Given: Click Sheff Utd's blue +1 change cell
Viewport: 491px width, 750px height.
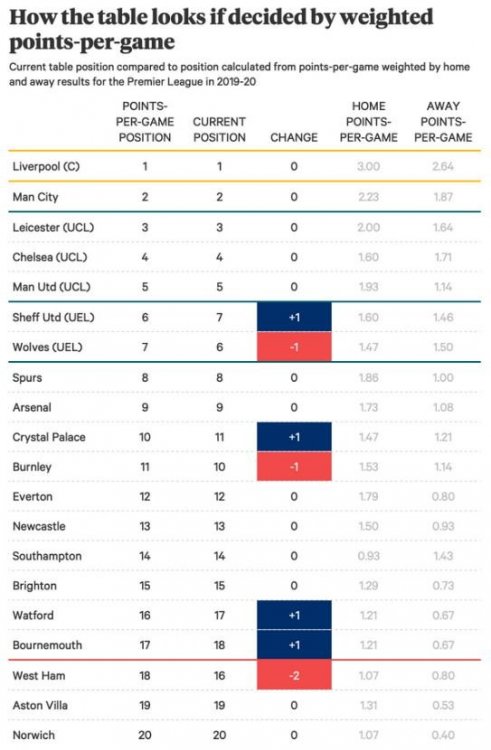Looking at the screenshot, I should click(295, 317).
